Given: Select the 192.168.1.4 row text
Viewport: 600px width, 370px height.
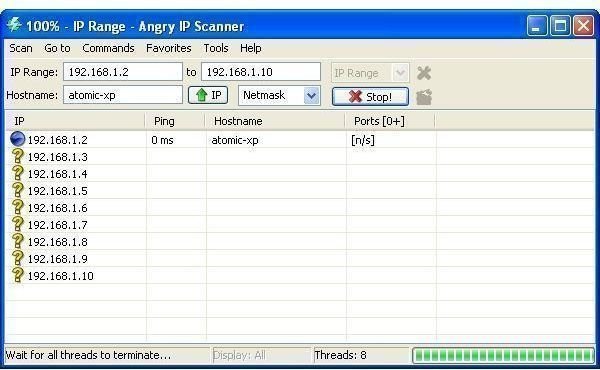Looking at the screenshot, I should pos(57,174).
